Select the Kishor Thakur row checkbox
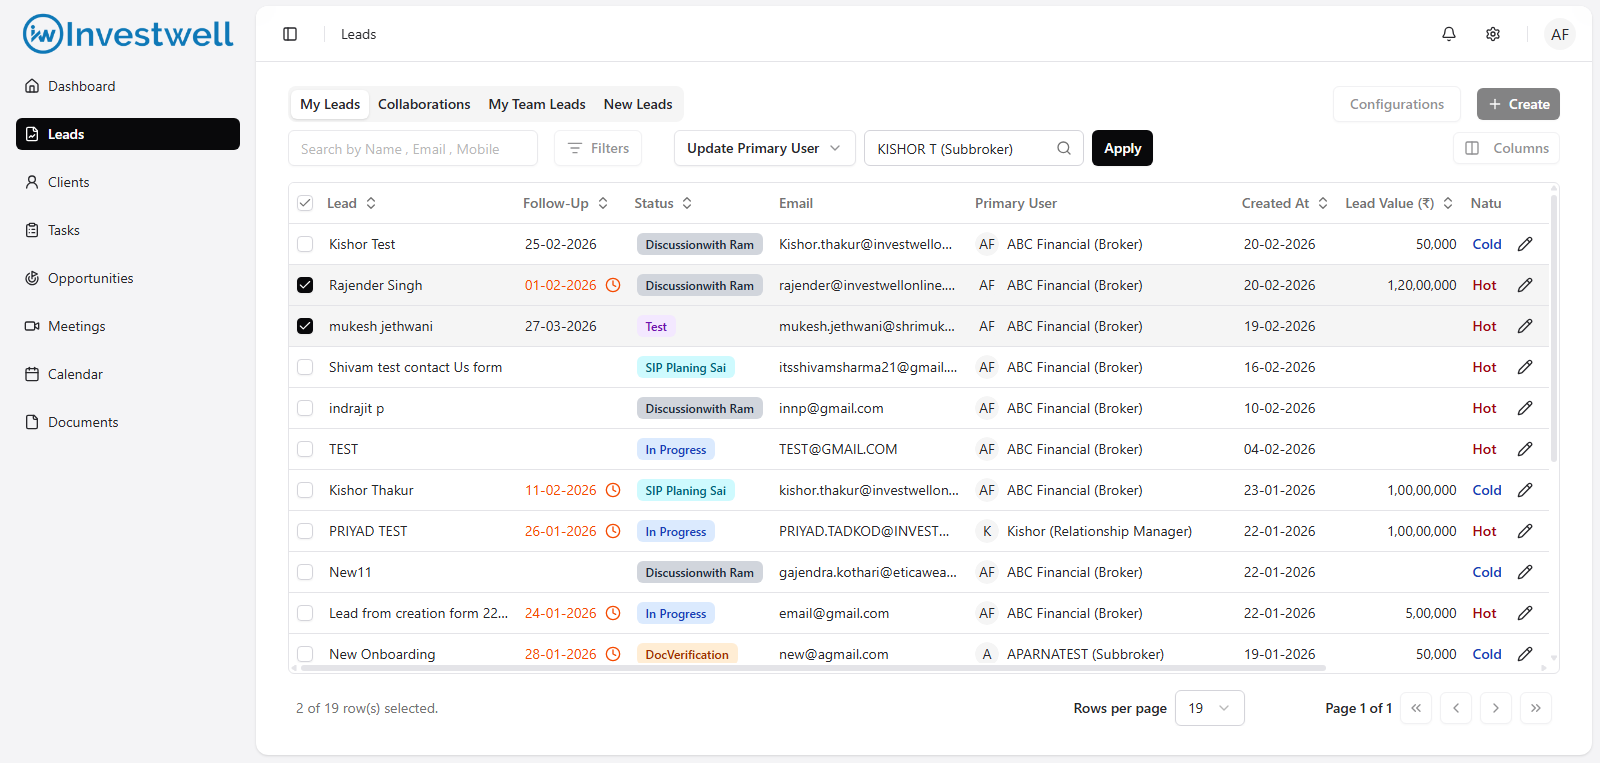The width and height of the screenshot is (1600, 763). (x=305, y=490)
